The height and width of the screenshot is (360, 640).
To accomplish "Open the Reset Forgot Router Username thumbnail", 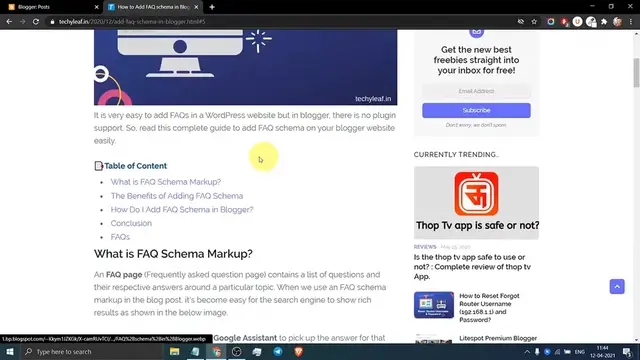I will click(433, 305).
